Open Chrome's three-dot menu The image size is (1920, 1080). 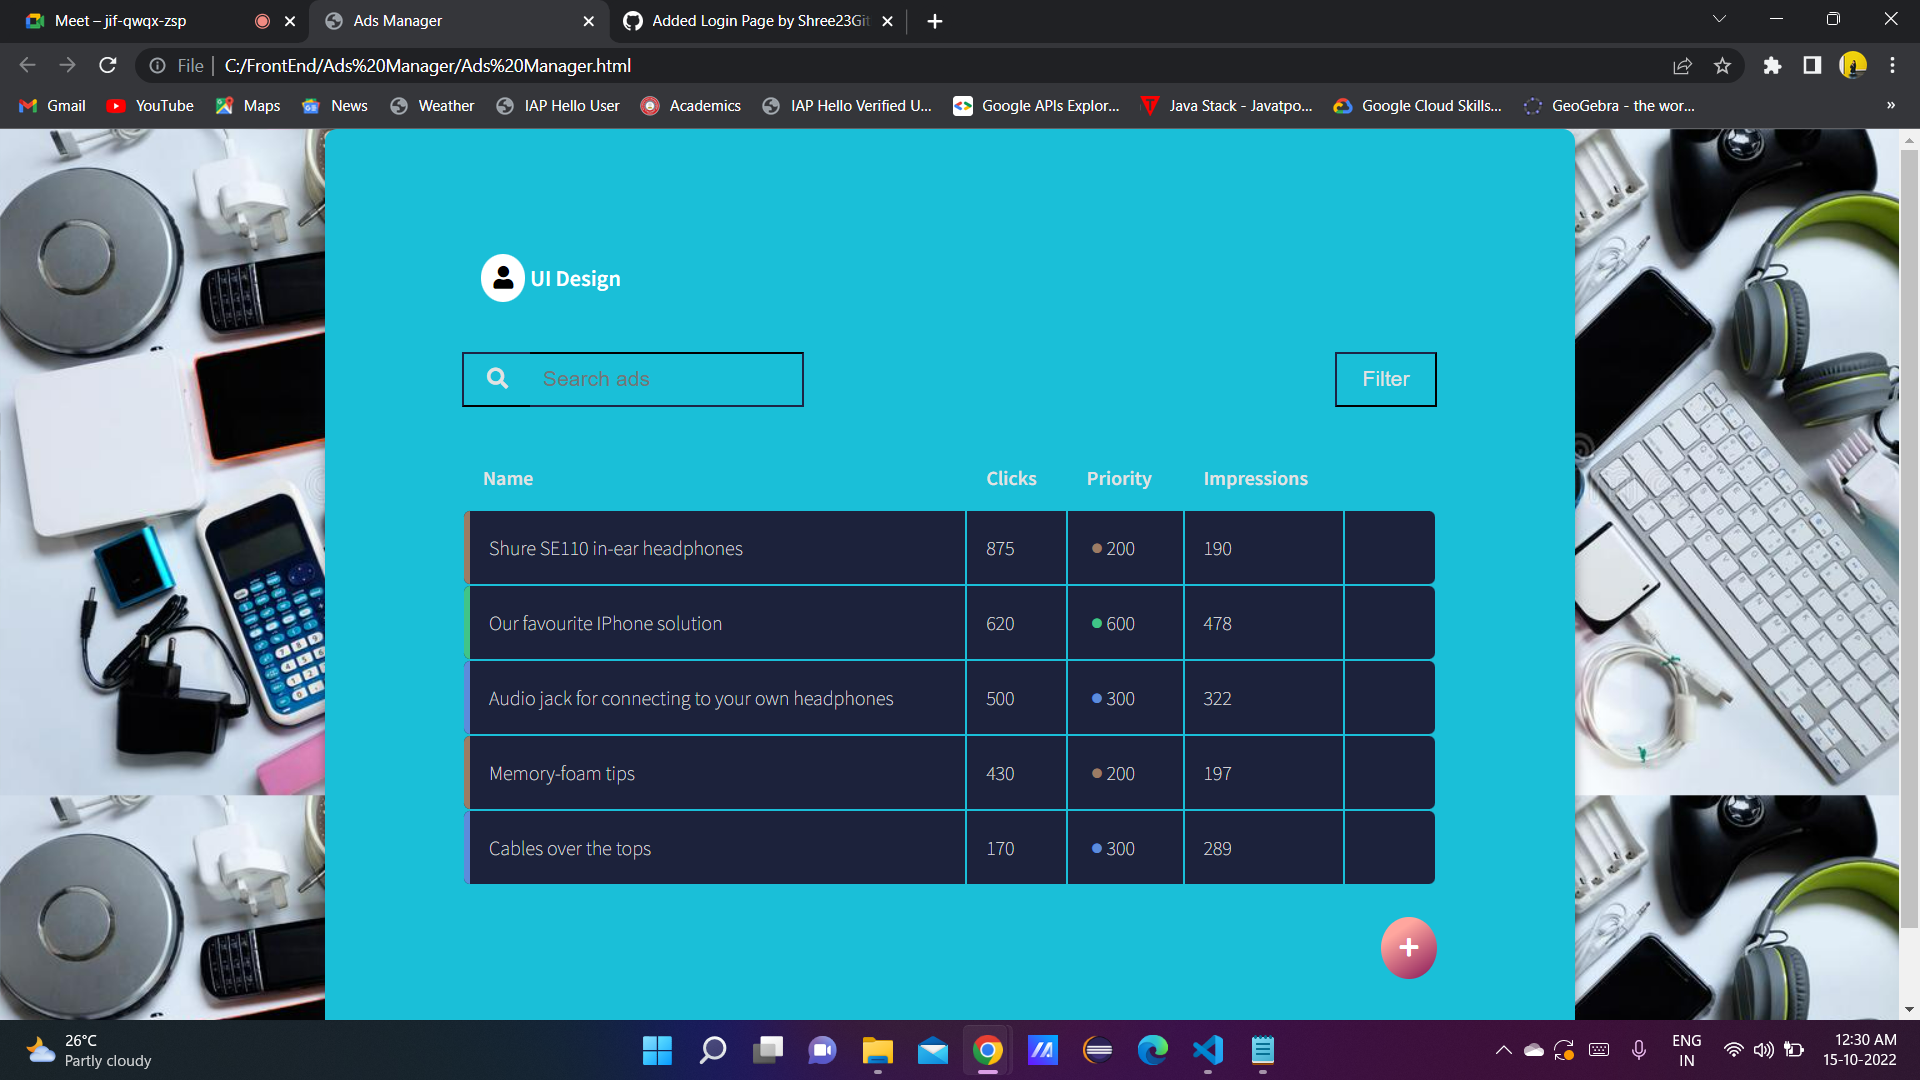(1892, 65)
